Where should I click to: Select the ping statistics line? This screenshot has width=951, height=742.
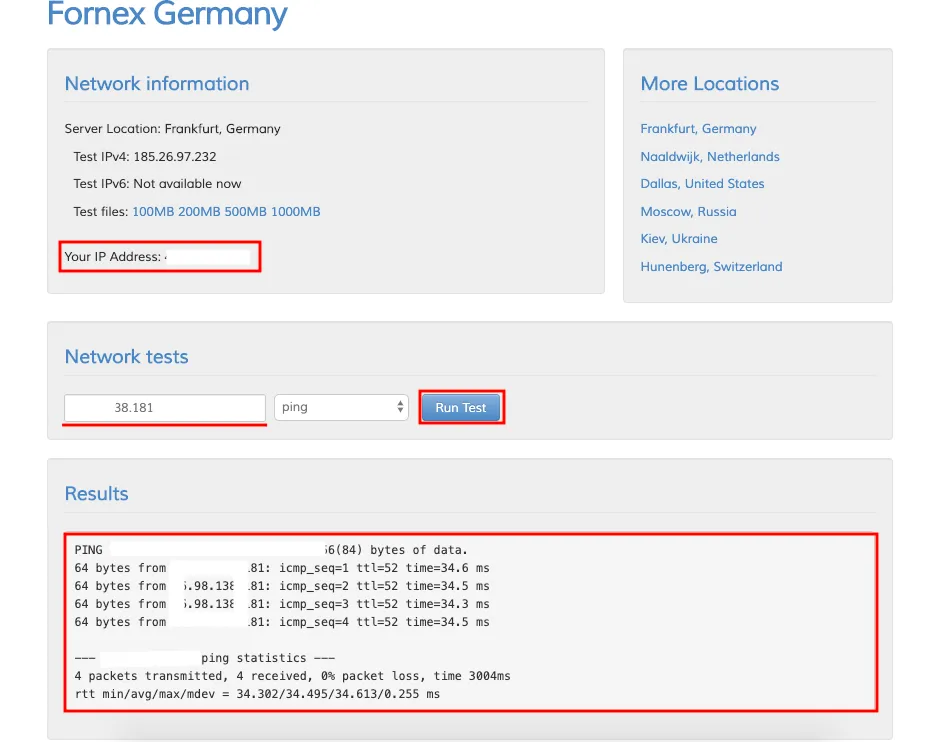(x=205, y=658)
